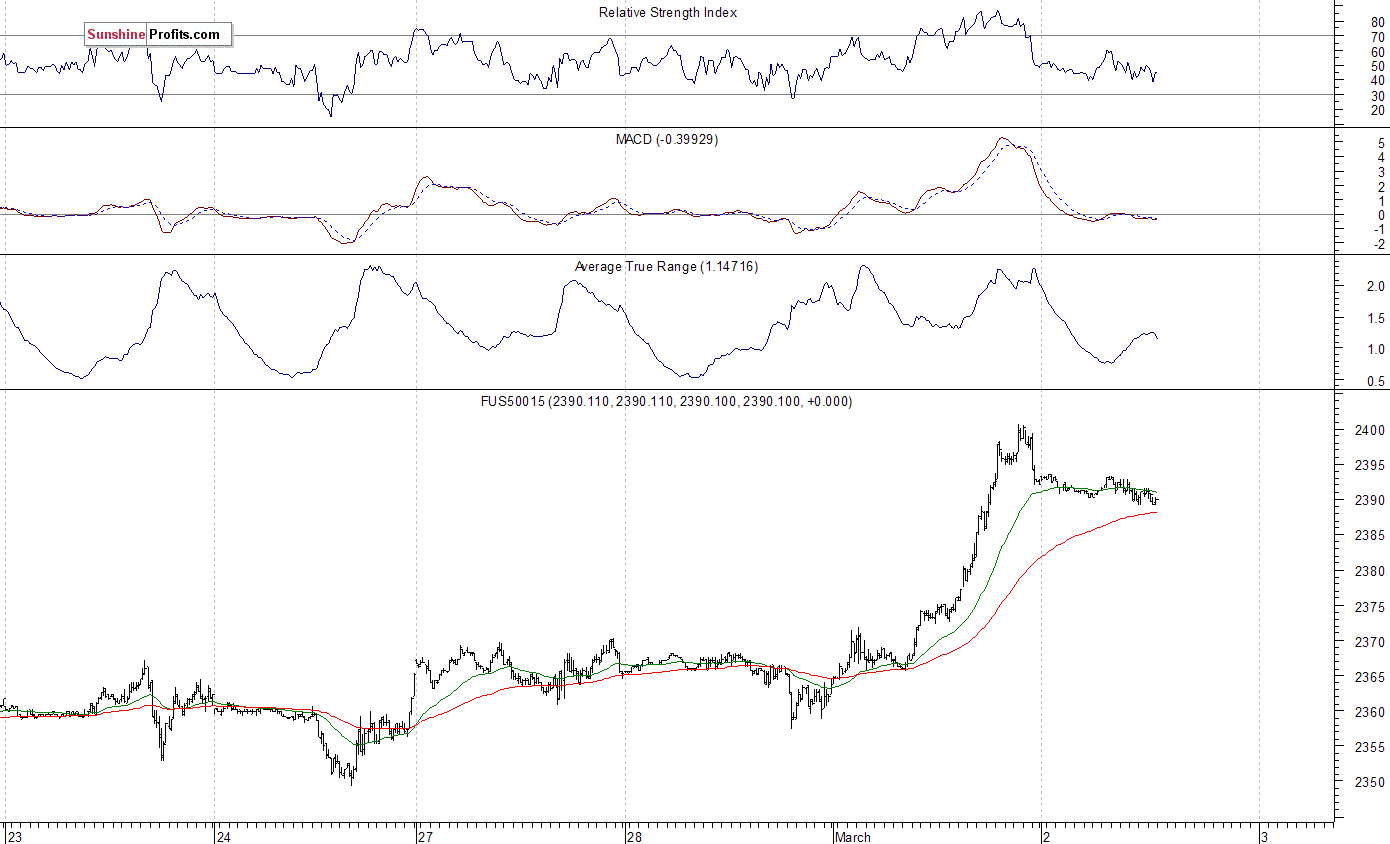Click the ATR axis value 2.0

click(1375, 286)
